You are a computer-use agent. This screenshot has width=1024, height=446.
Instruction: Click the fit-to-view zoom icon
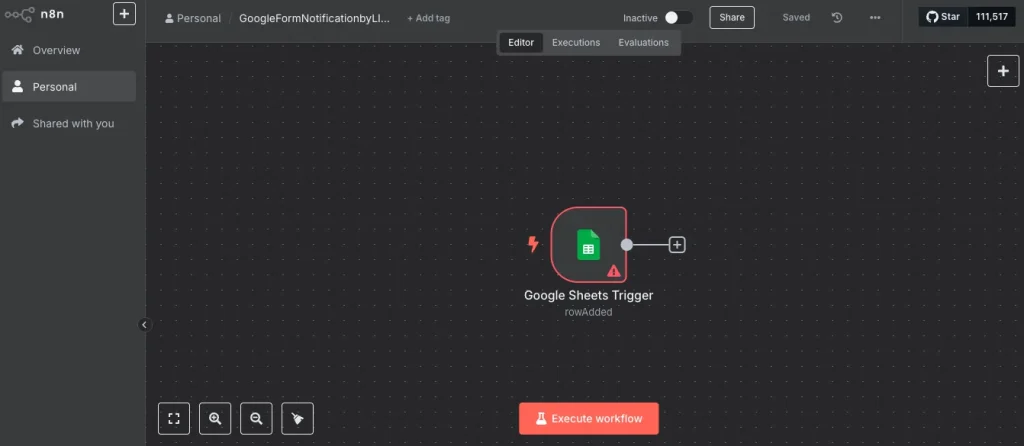(x=174, y=419)
